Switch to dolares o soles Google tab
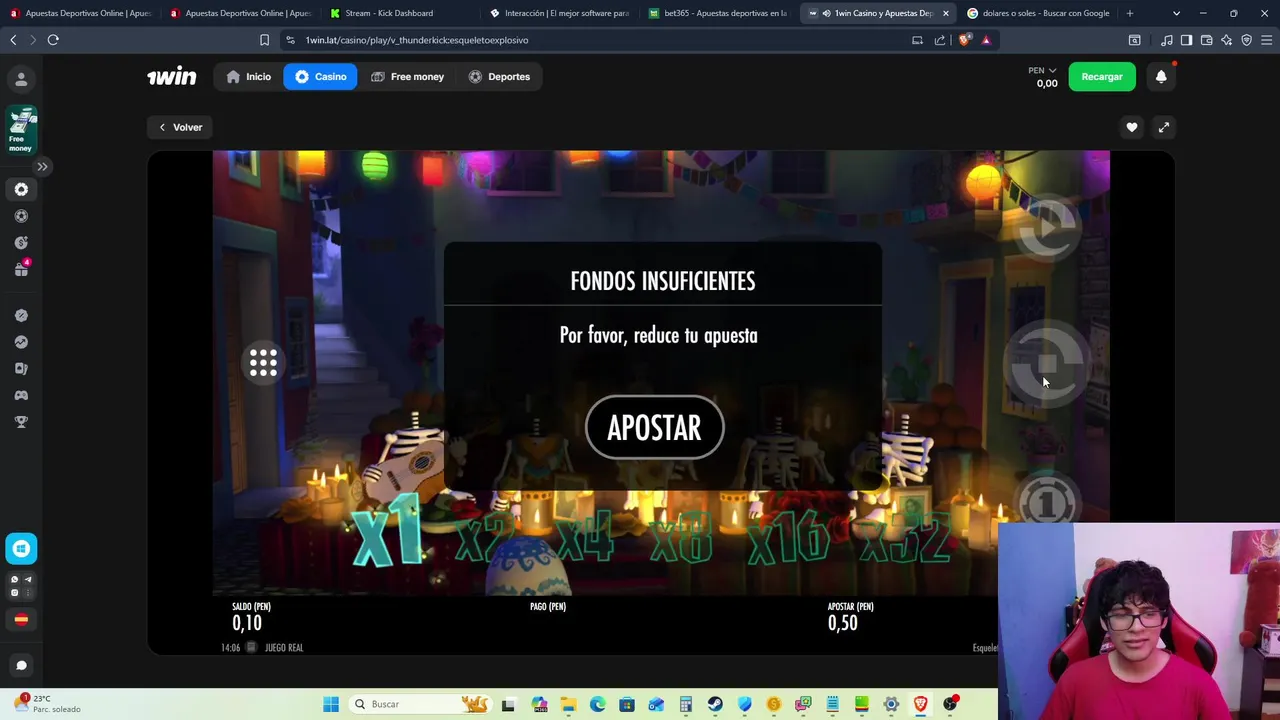1280x720 pixels. (1038, 13)
